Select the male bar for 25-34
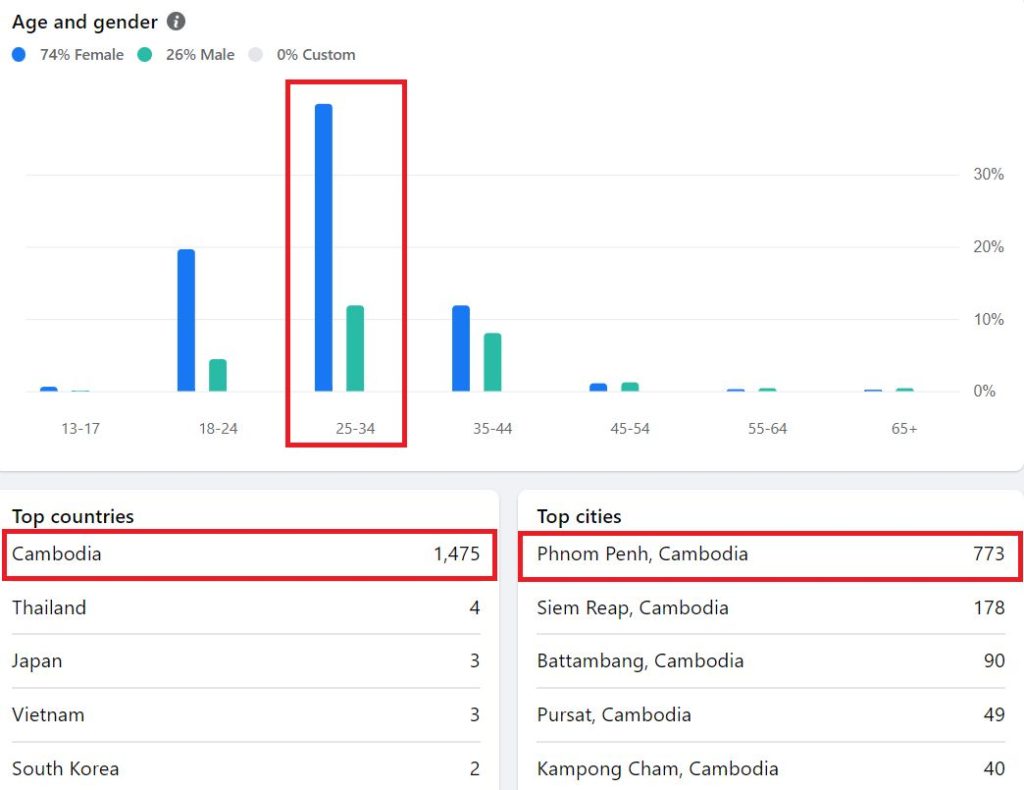1024x790 pixels. click(355, 349)
